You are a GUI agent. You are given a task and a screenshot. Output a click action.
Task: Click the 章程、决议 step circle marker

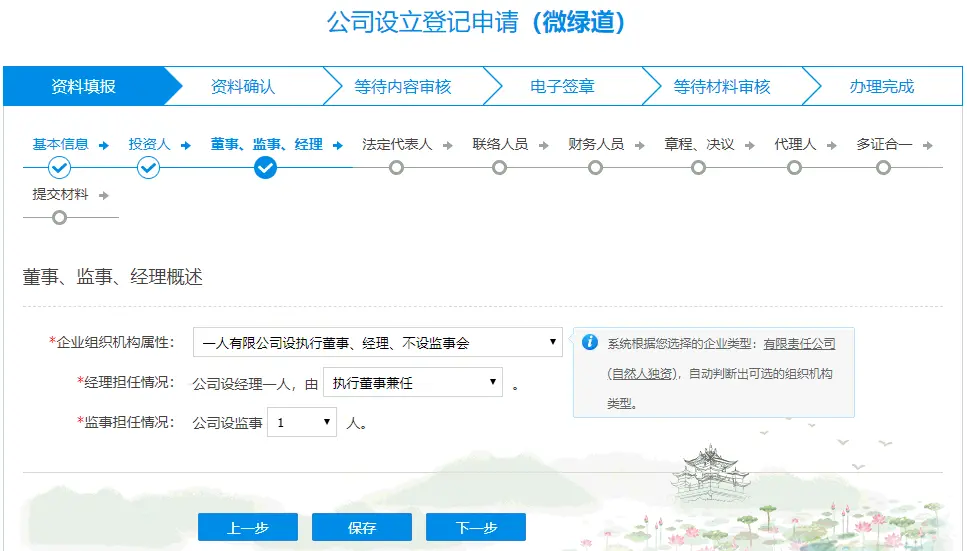[x=698, y=167]
